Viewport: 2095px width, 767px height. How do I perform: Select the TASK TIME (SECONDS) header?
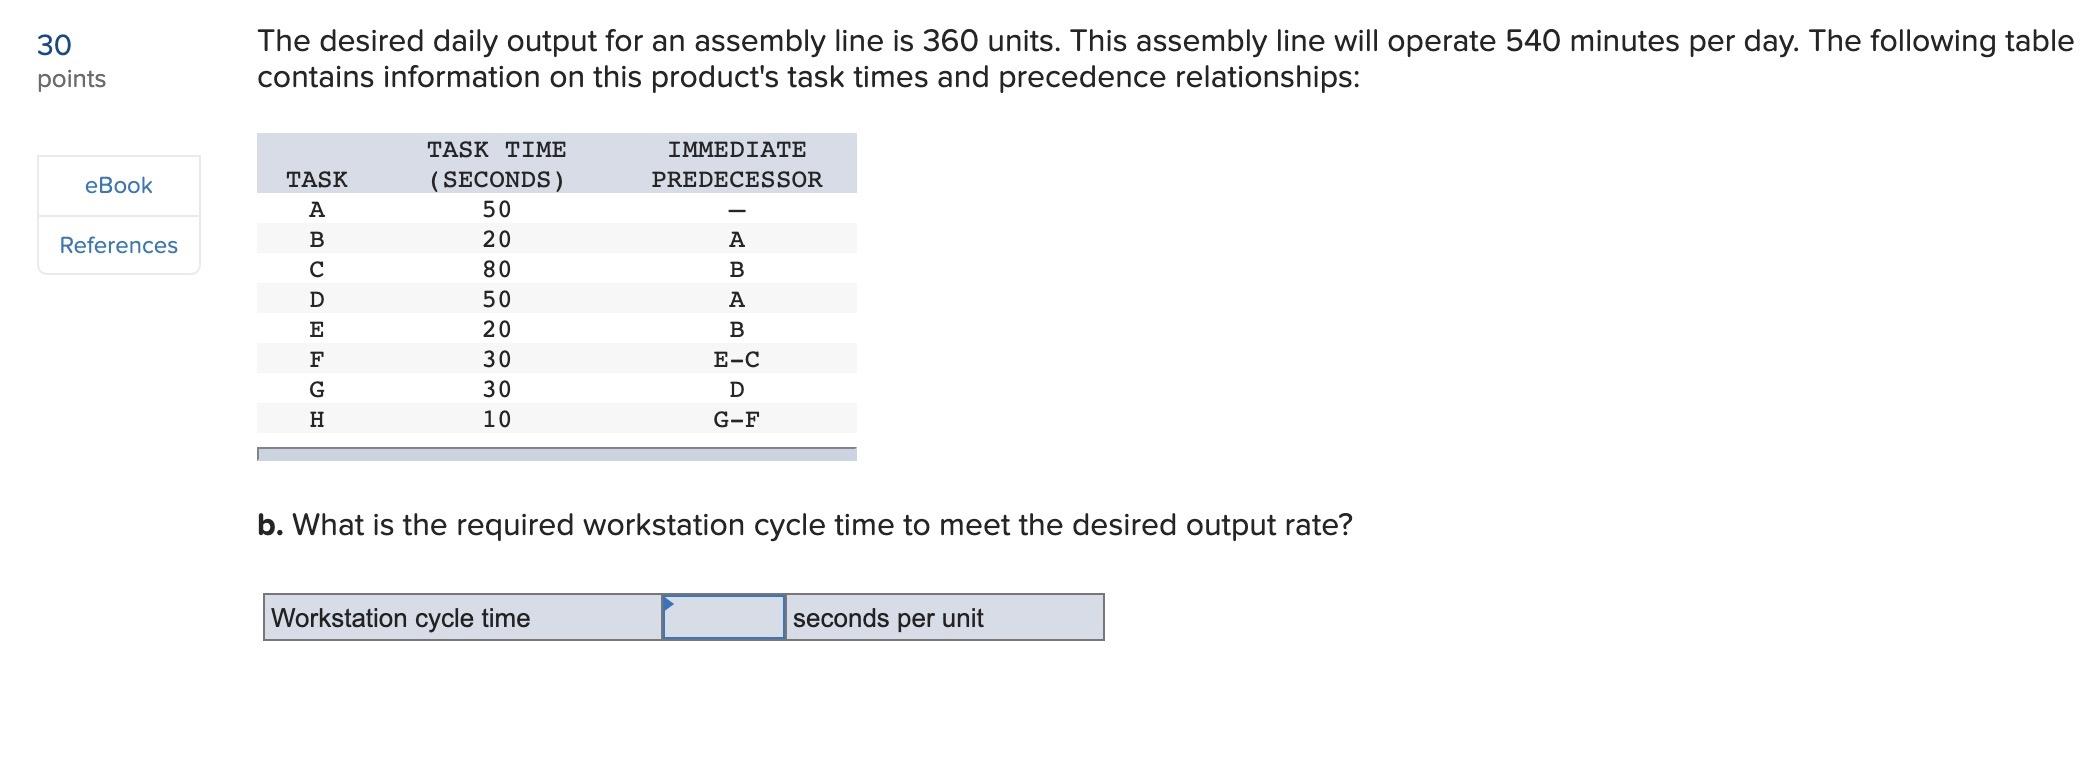[496, 164]
